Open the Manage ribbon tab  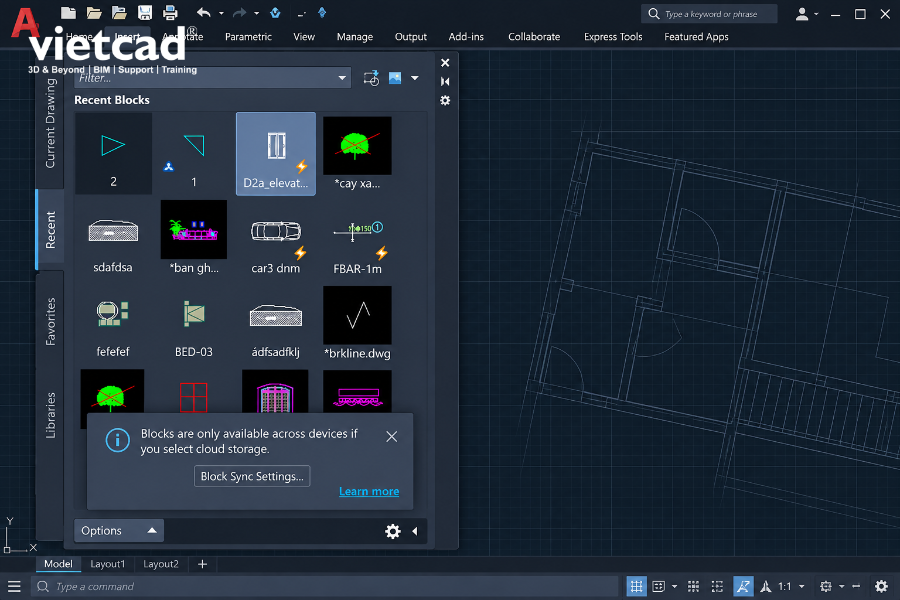355,37
